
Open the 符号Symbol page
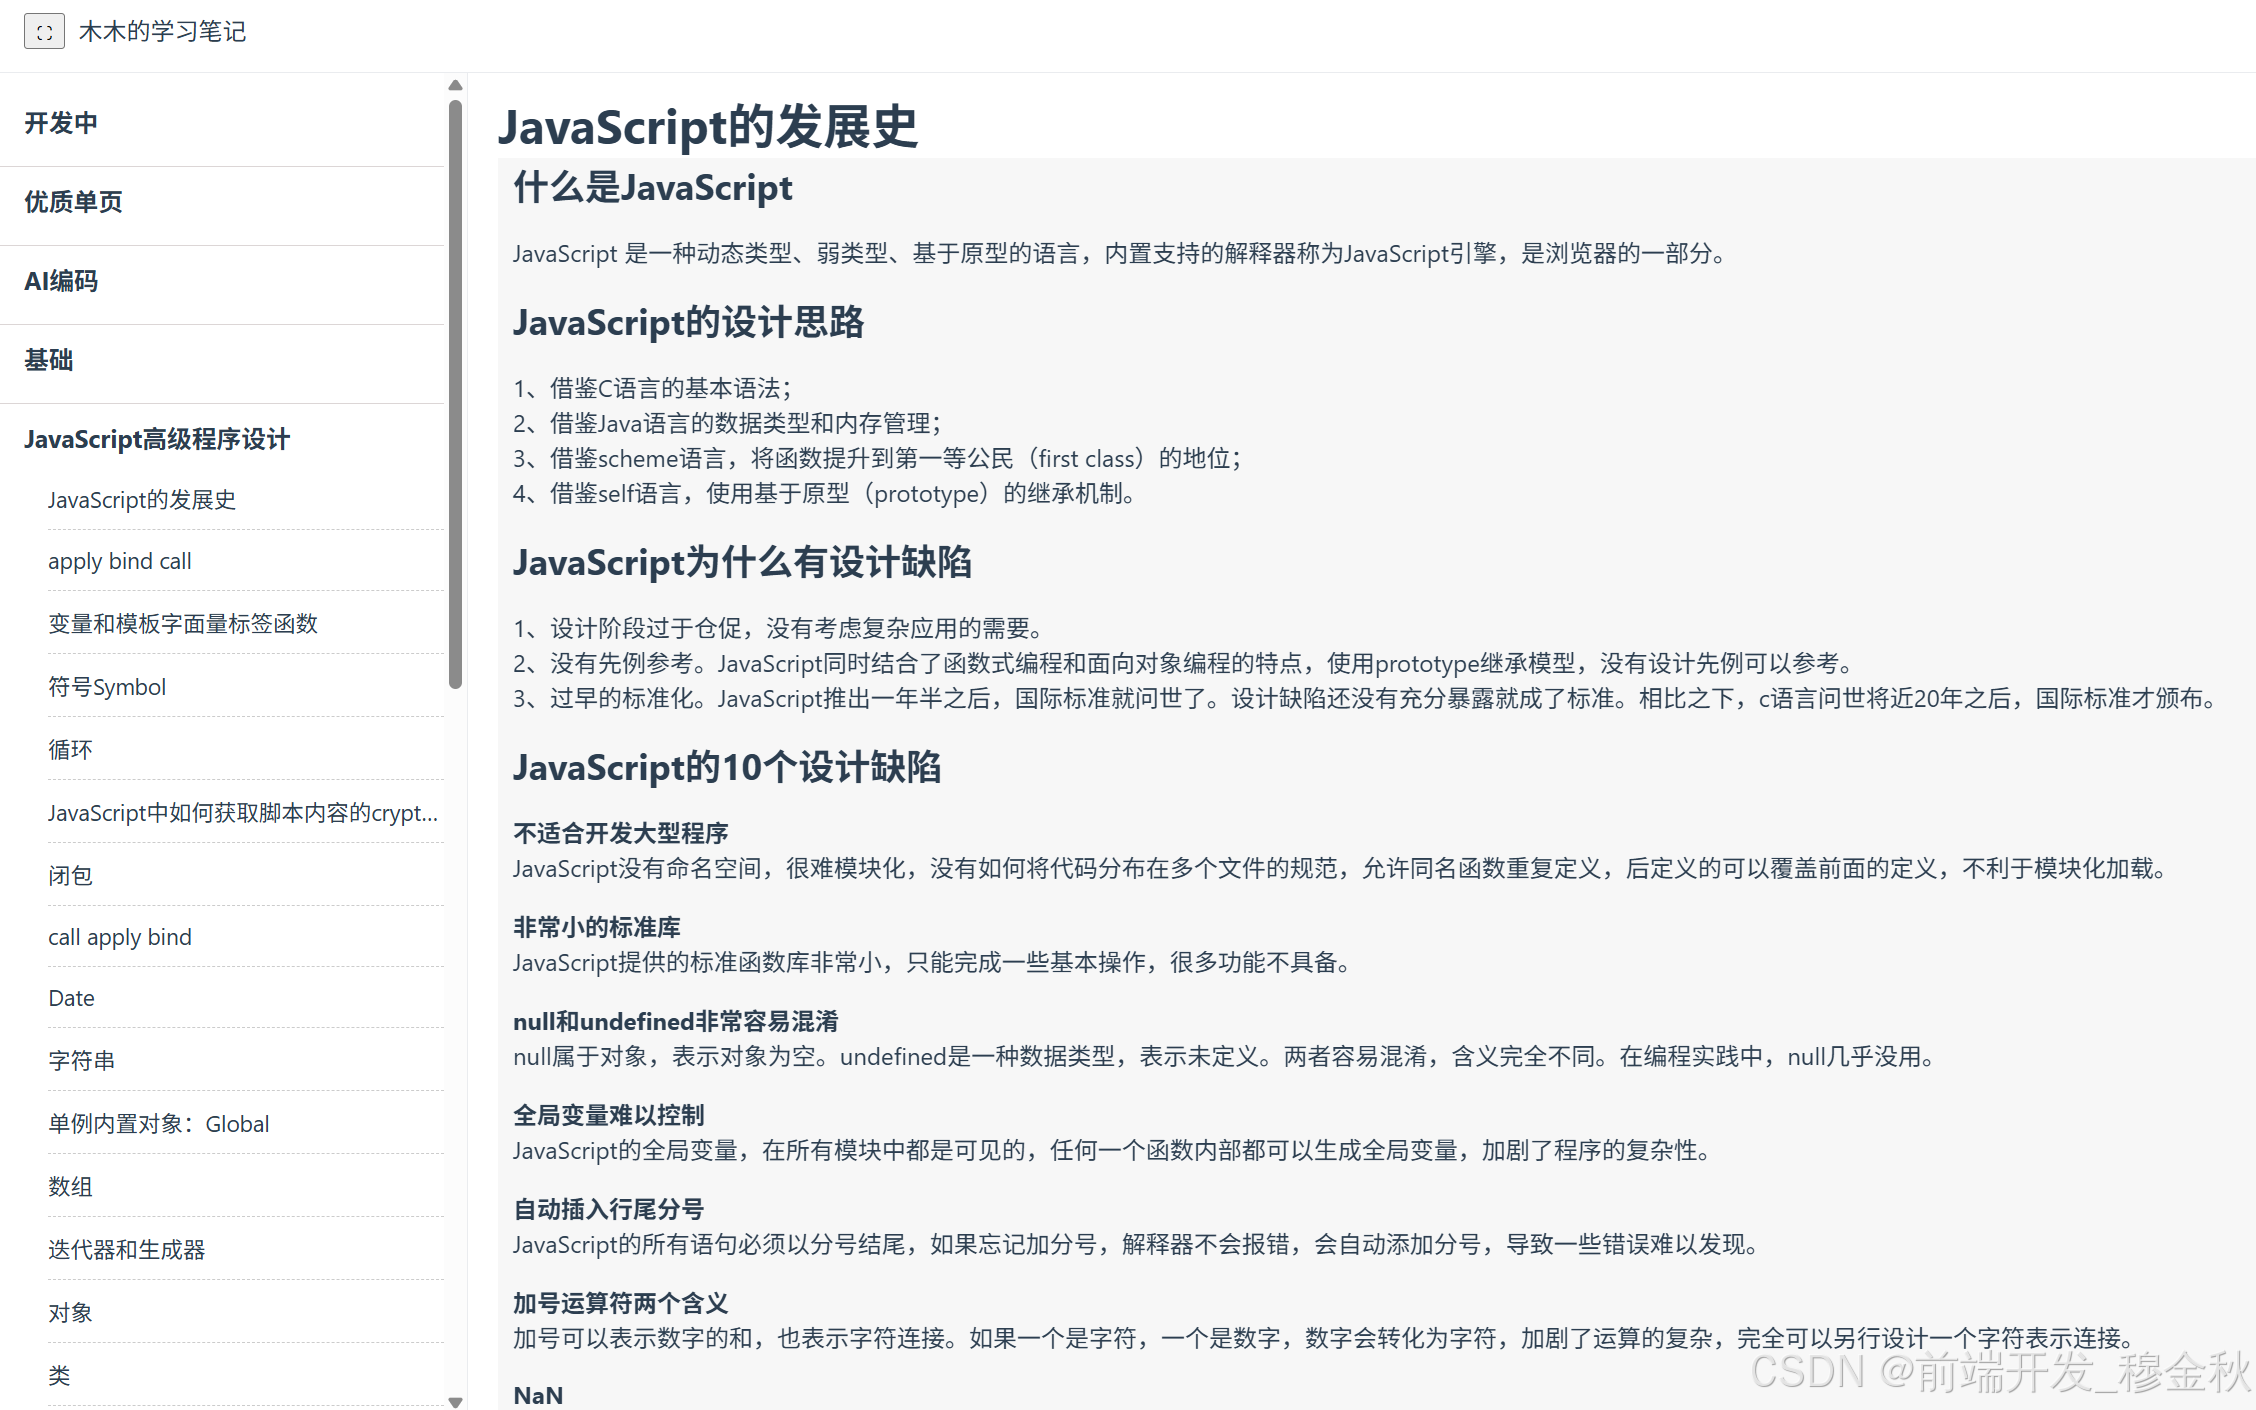click(x=107, y=687)
